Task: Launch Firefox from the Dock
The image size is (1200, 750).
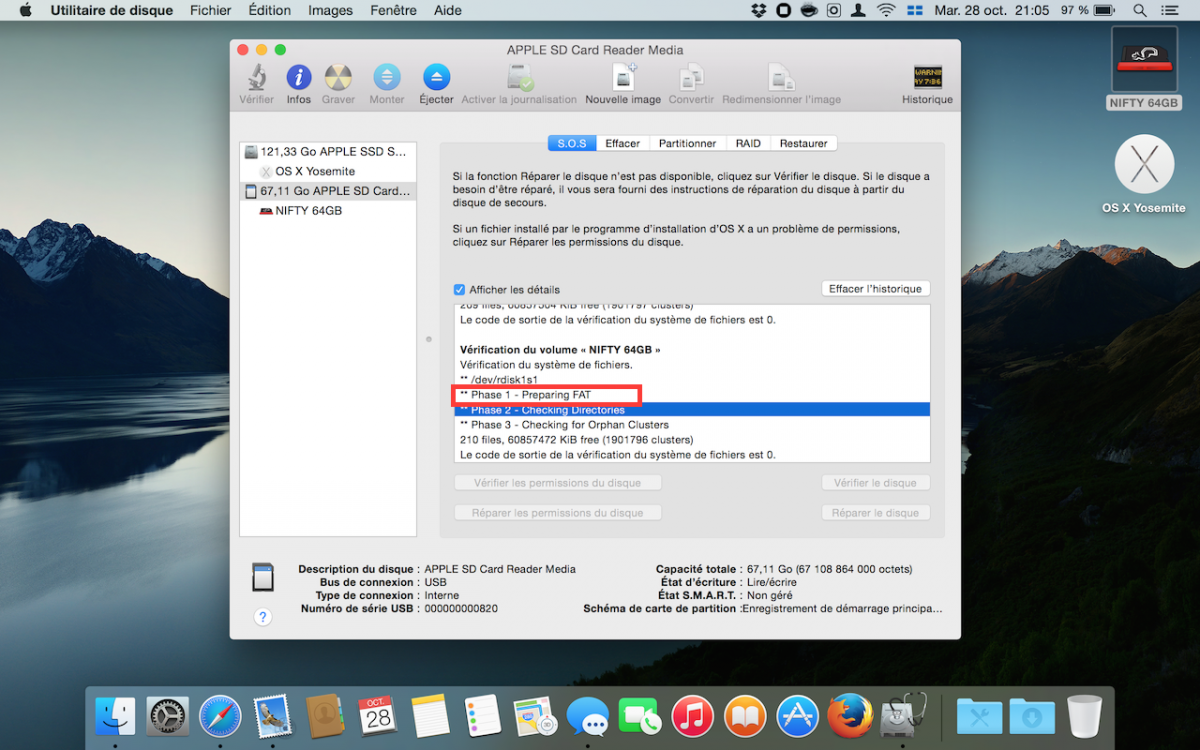Action: pos(850,716)
